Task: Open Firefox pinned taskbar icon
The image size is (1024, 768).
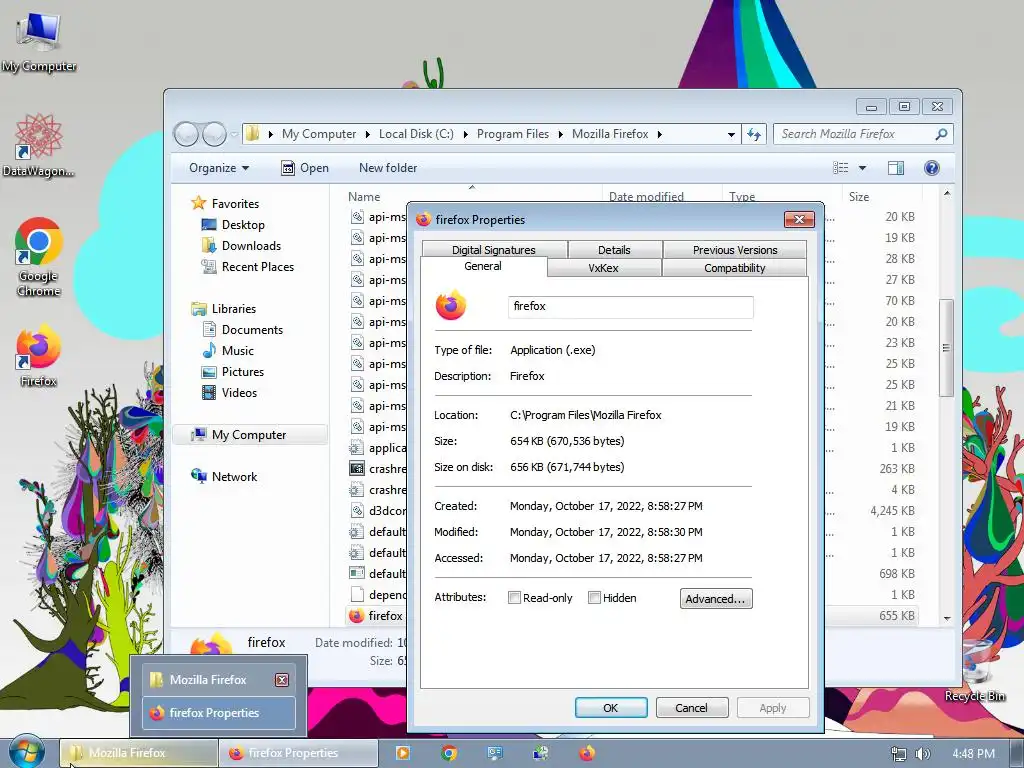Action: pyautogui.click(x=586, y=753)
